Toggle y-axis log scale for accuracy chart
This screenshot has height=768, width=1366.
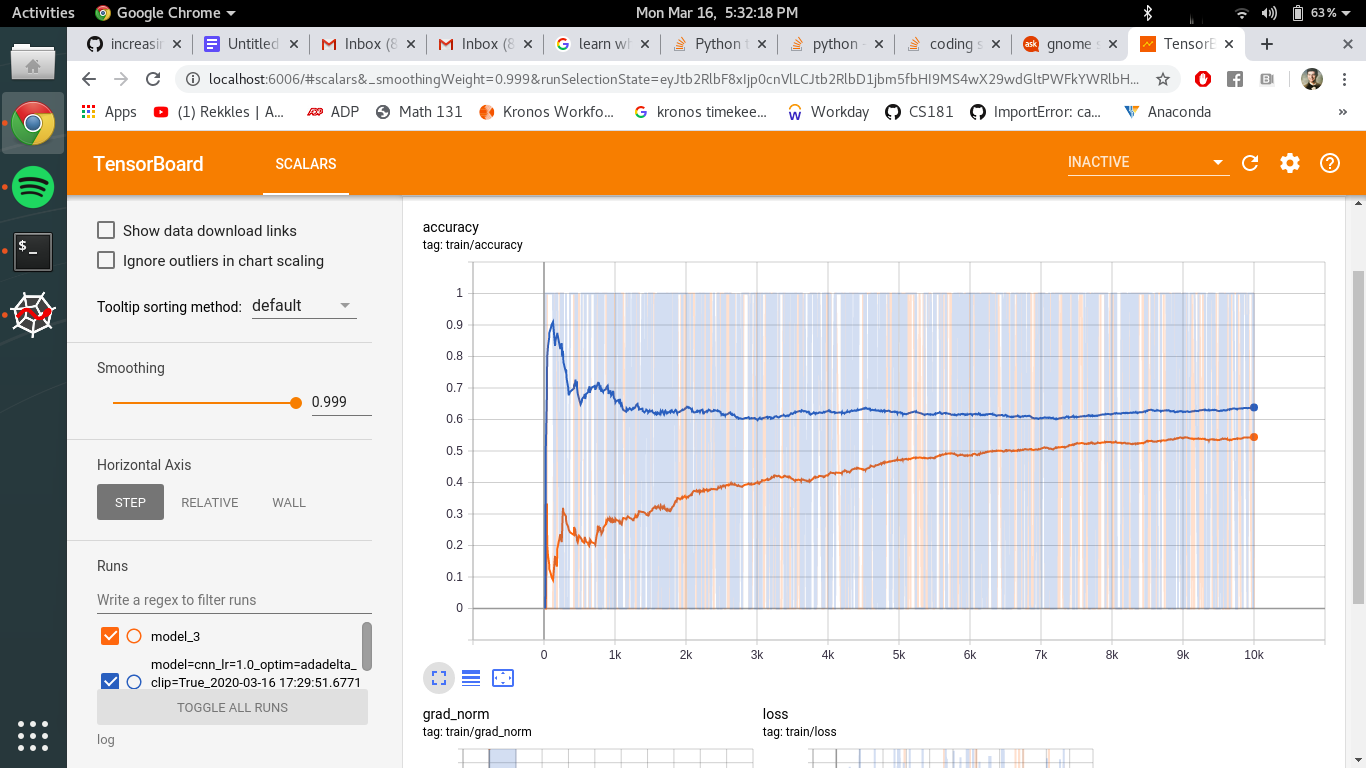[x=471, y=678]
